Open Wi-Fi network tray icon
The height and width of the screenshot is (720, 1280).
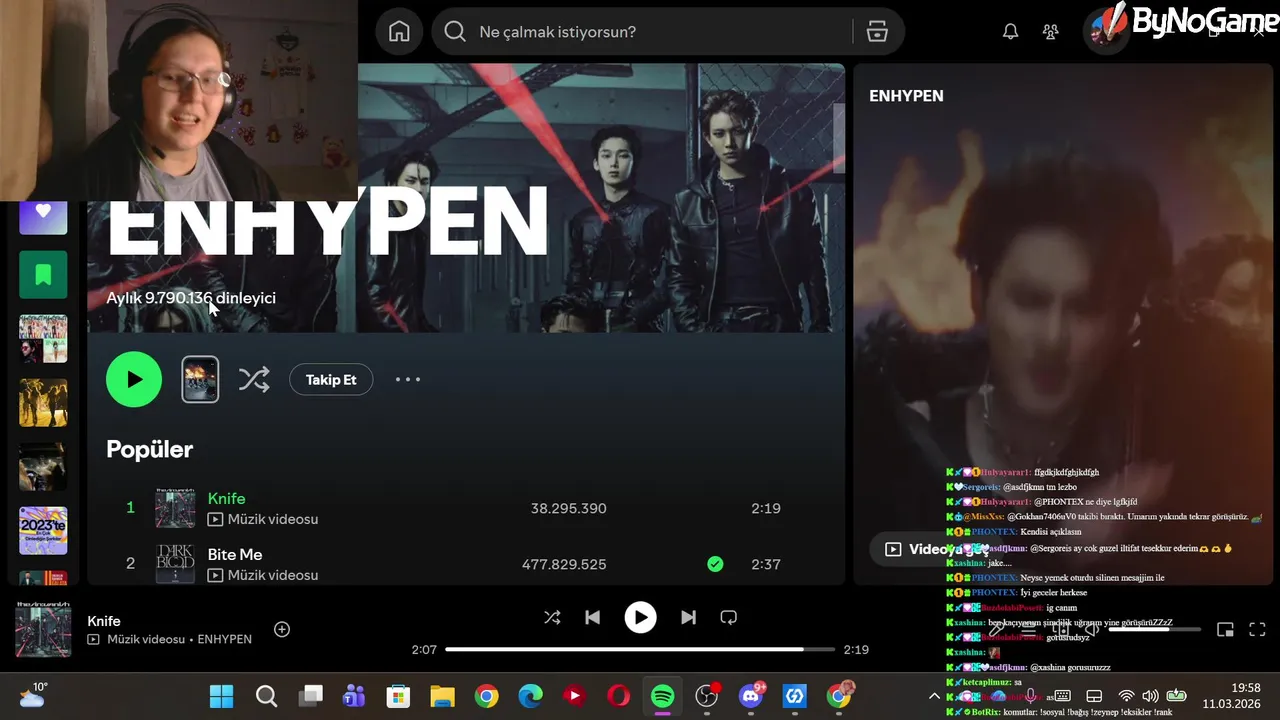[x=1126, y=696]
